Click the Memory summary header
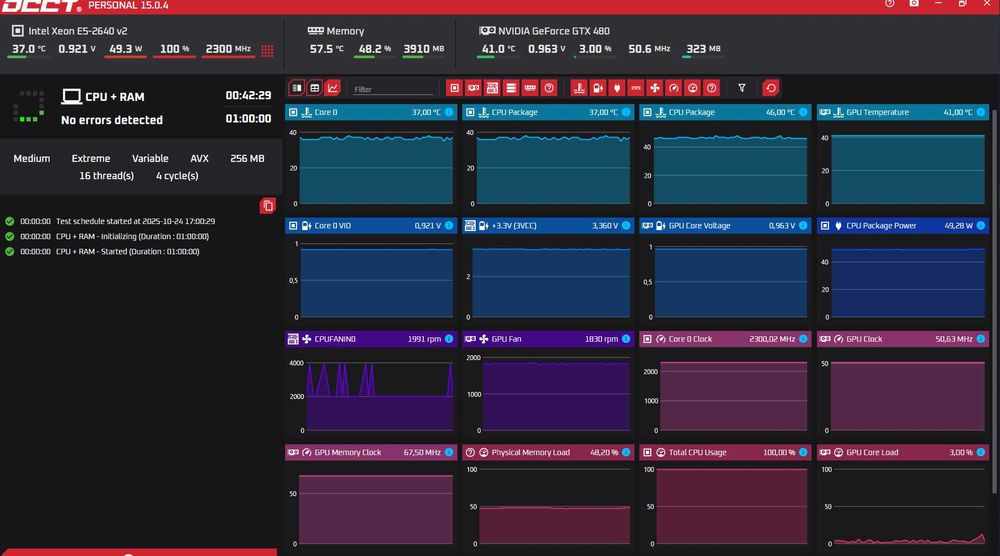Screen dimensions: 1000x556 pos(345,31)
